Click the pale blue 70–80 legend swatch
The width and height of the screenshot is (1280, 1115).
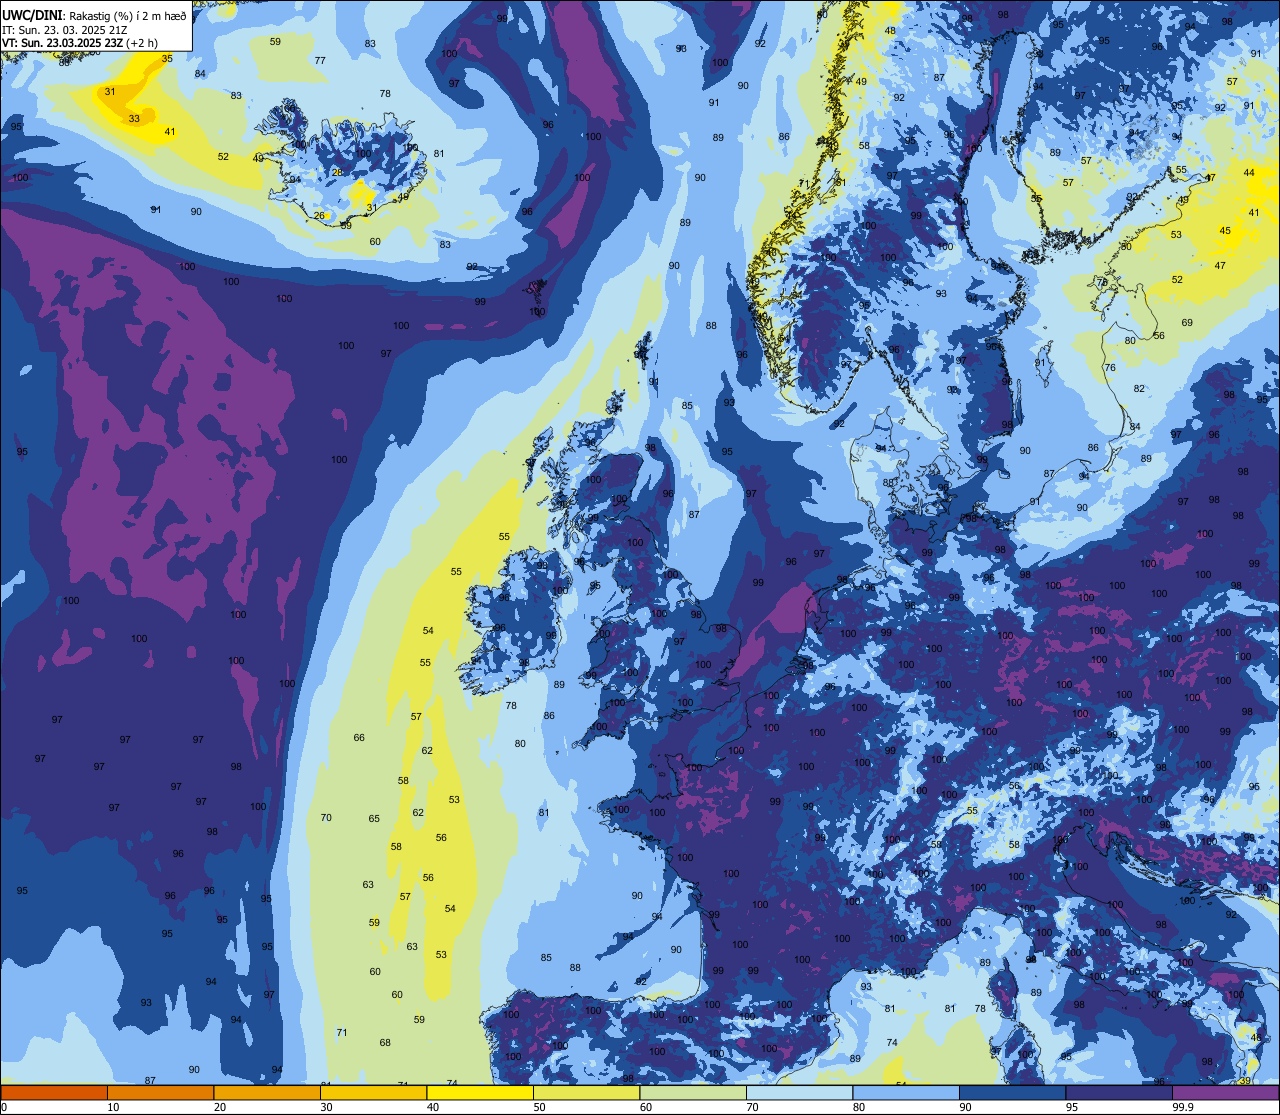click(x=799, y=1092)
